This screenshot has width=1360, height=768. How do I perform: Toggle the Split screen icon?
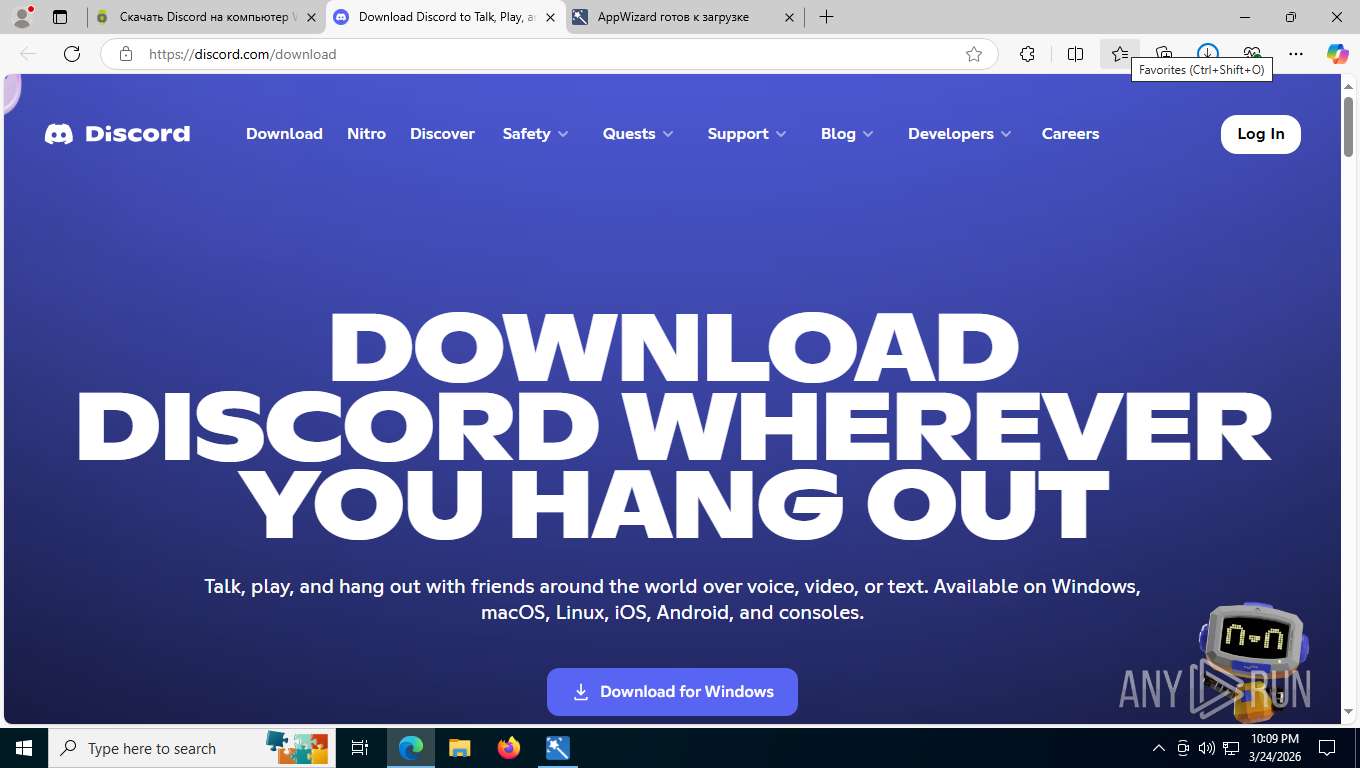1075,54
